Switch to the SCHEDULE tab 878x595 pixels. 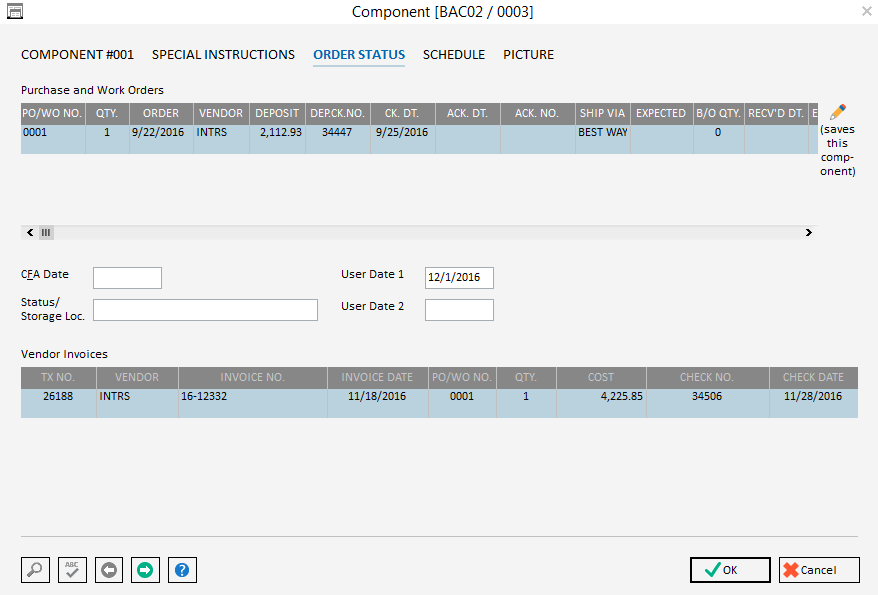click(x=453, y=55)
